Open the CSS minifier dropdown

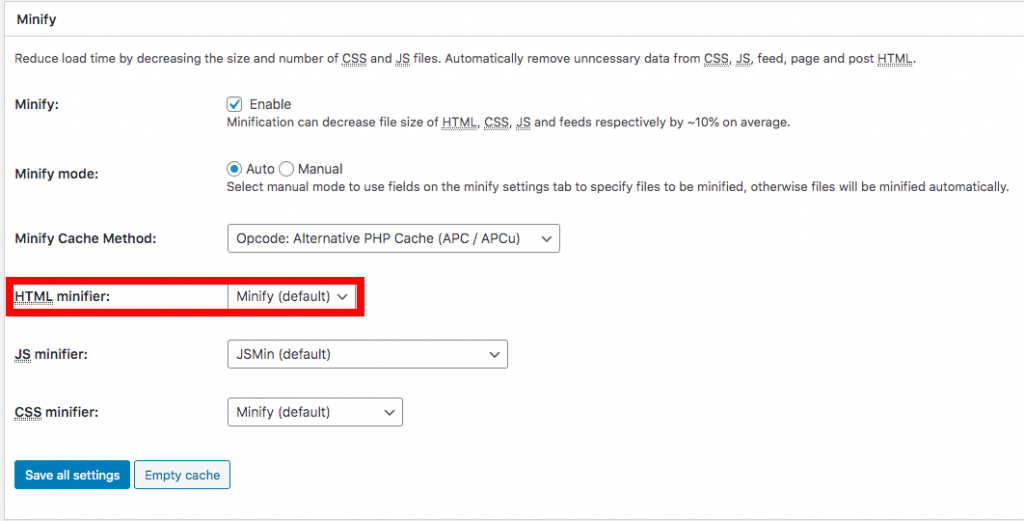[x=315, y=413]
